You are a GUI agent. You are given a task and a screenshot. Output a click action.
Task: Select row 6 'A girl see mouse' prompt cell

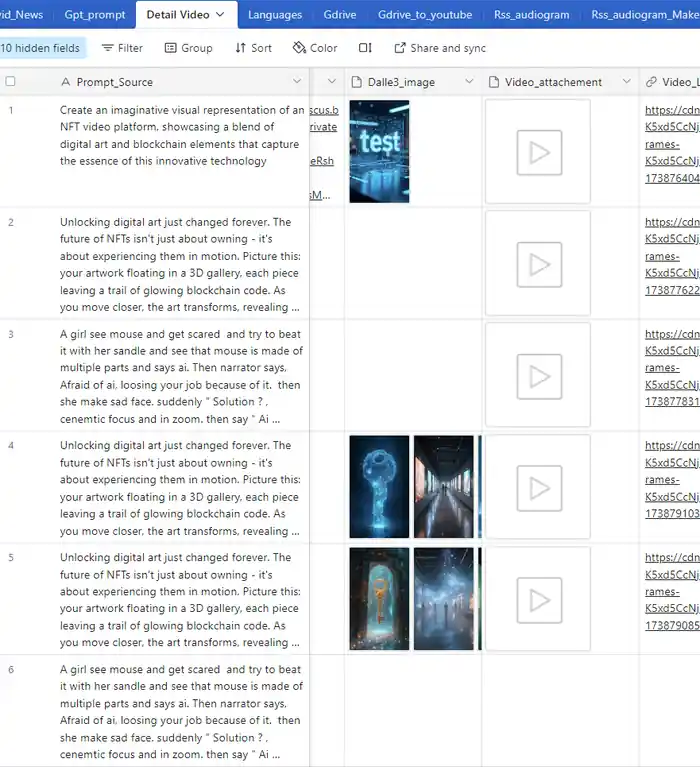click(181, 712)
